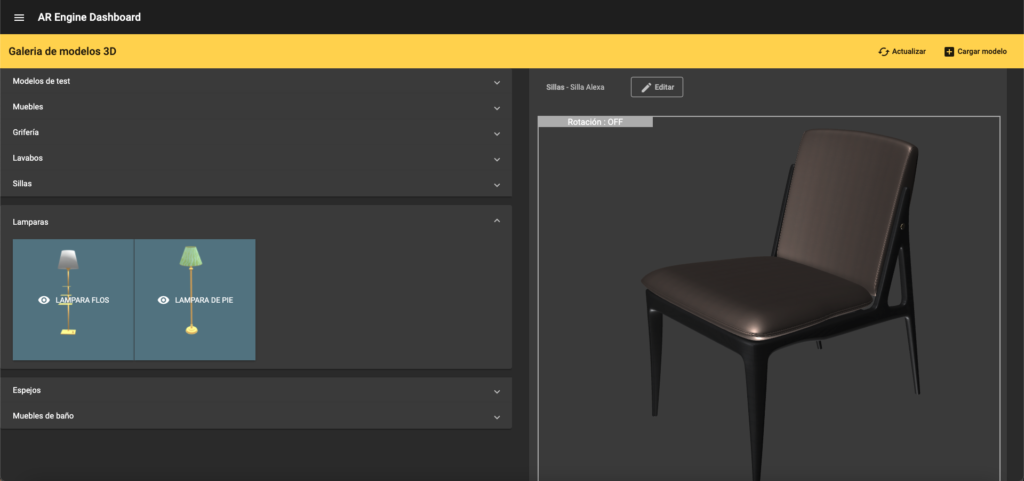Viewport: 1024px width, 481px height.
Task: Collapse the Lamparas section
Action: point(497,221)
